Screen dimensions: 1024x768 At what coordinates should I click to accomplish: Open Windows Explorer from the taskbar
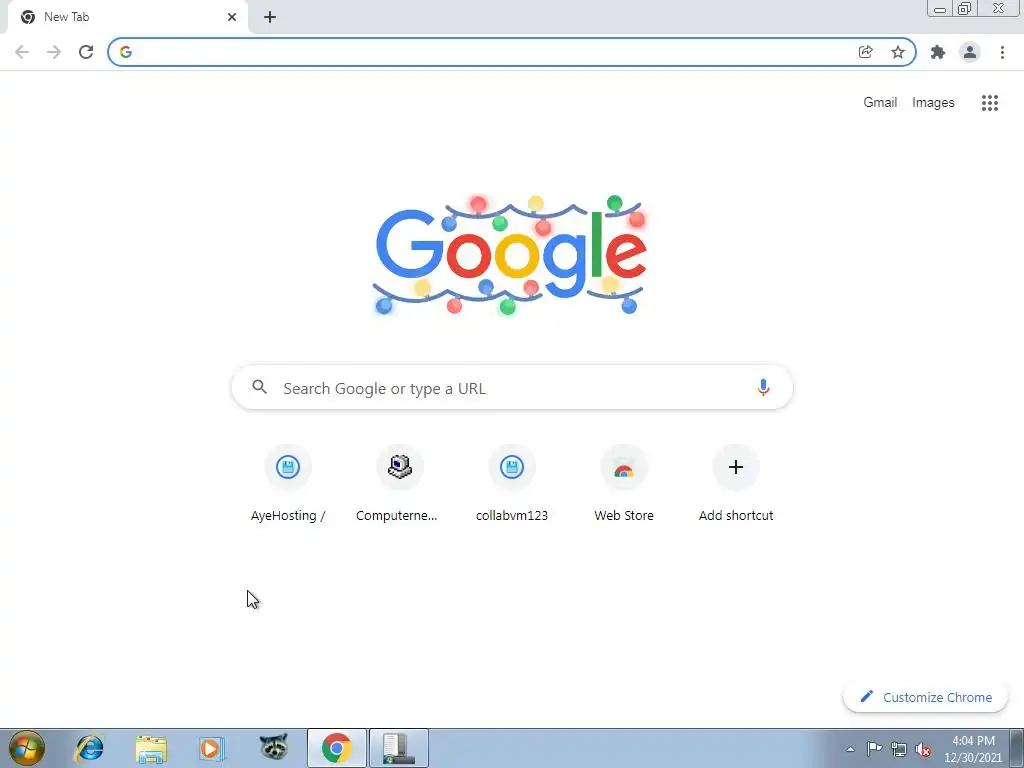(151, 748)
